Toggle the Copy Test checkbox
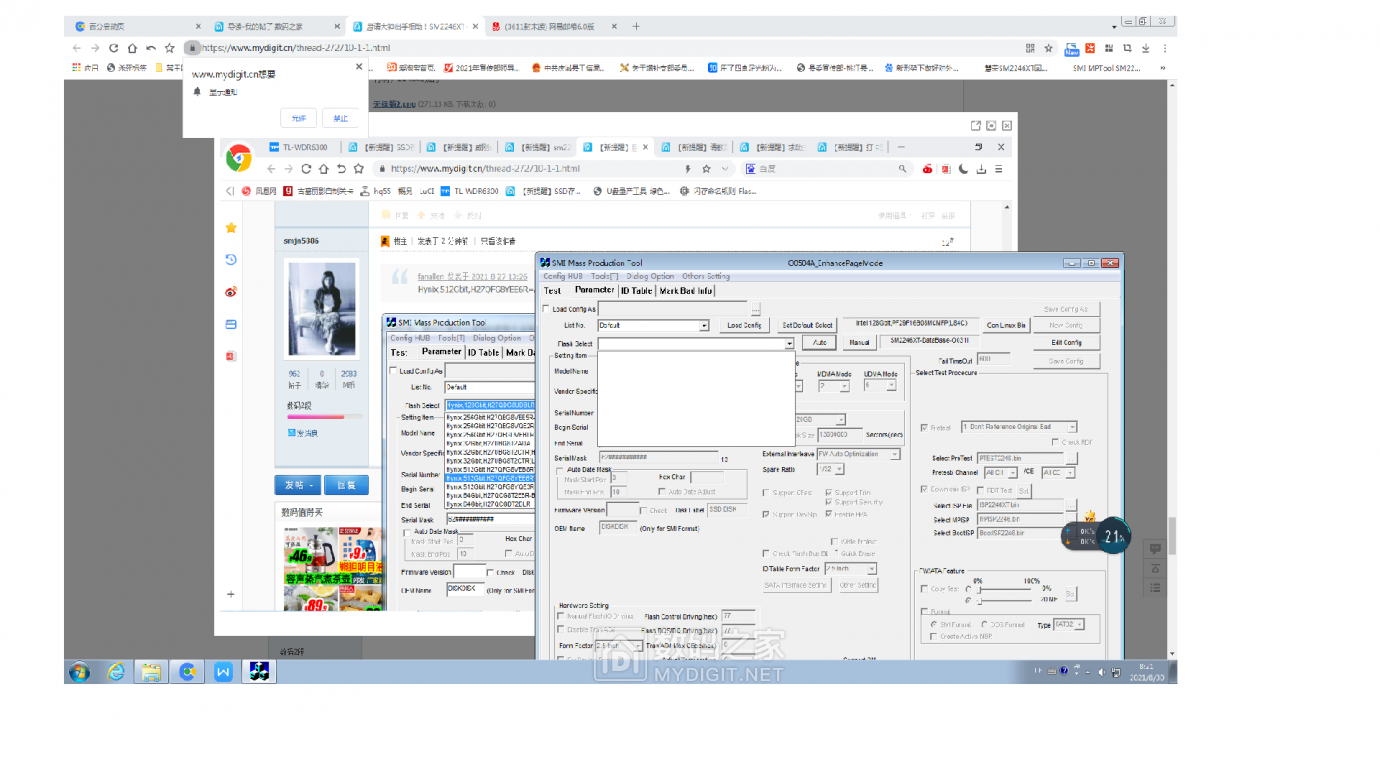 924,589
